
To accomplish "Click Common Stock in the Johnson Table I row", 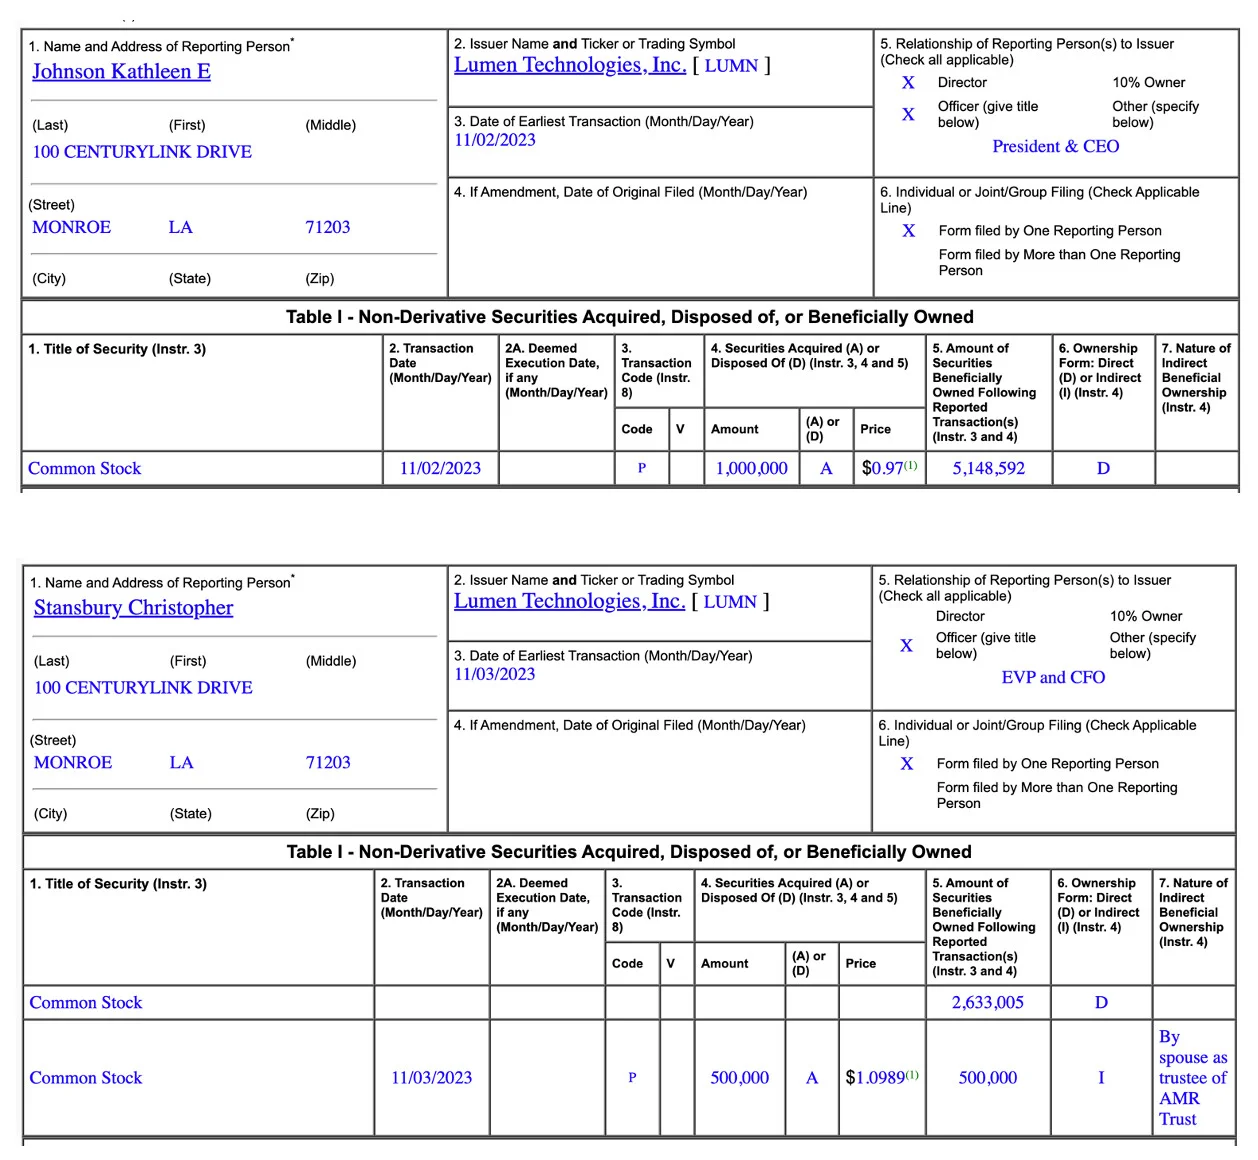I will coord(84,468).
